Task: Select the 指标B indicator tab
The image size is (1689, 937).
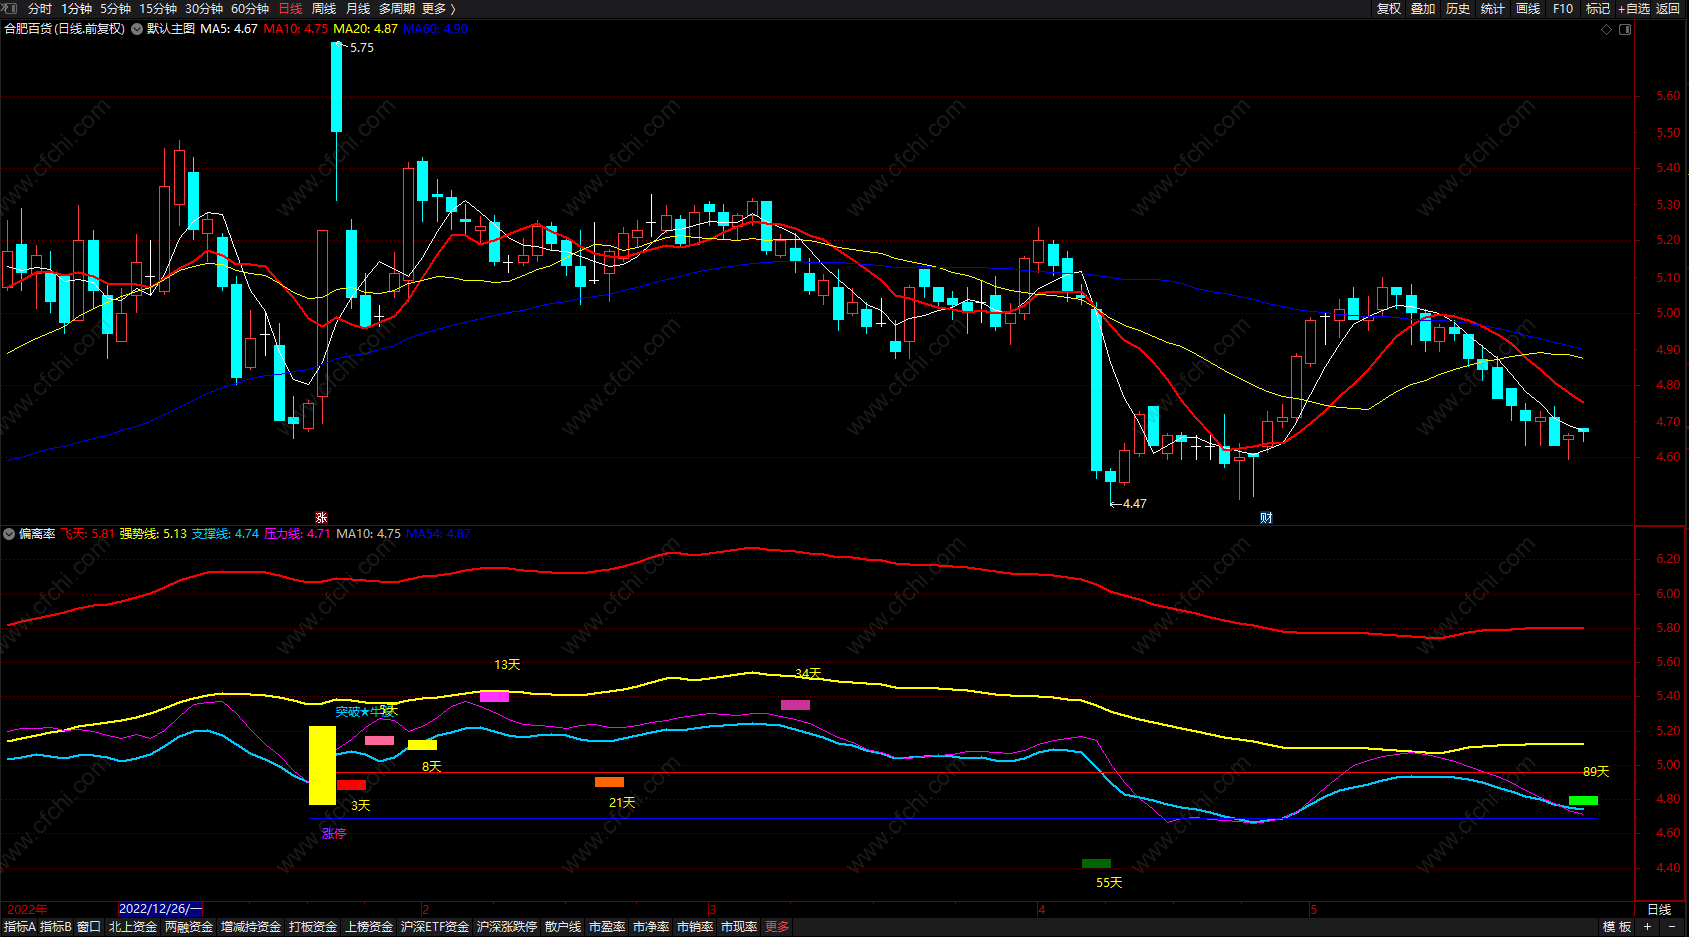Action: [56, 927]
